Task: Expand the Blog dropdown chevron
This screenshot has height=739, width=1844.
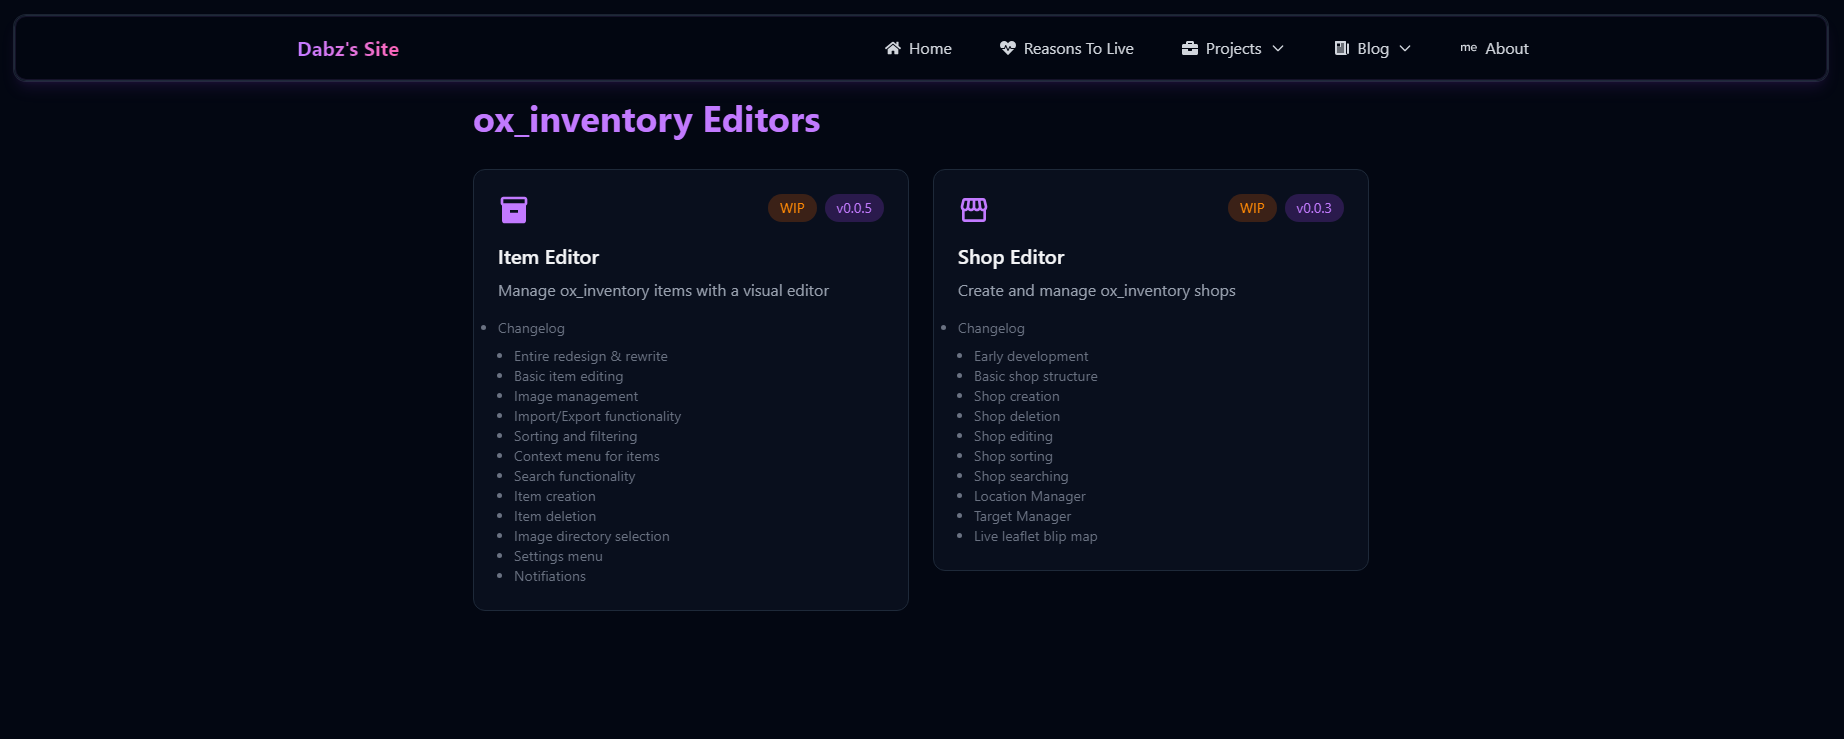Action: pos(1405,49)
